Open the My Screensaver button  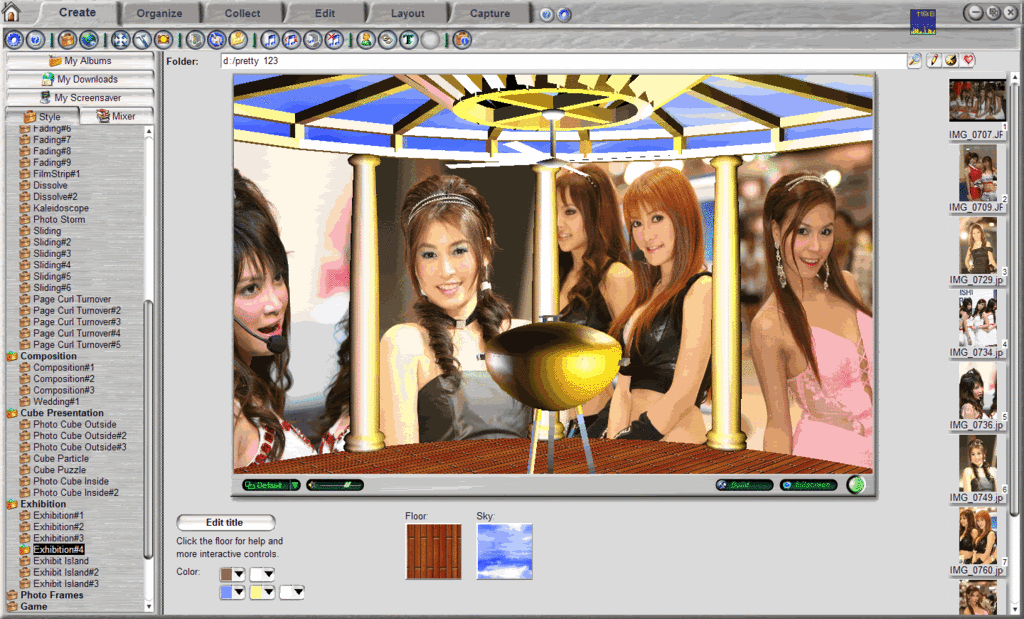[80, 97]
